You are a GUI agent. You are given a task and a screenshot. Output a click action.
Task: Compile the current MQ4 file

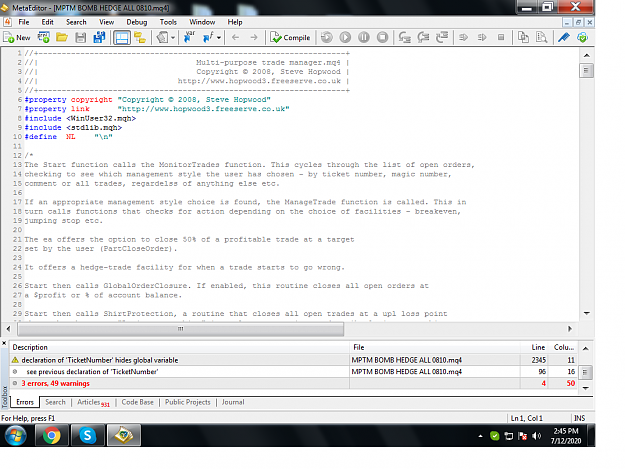(290, 37)
